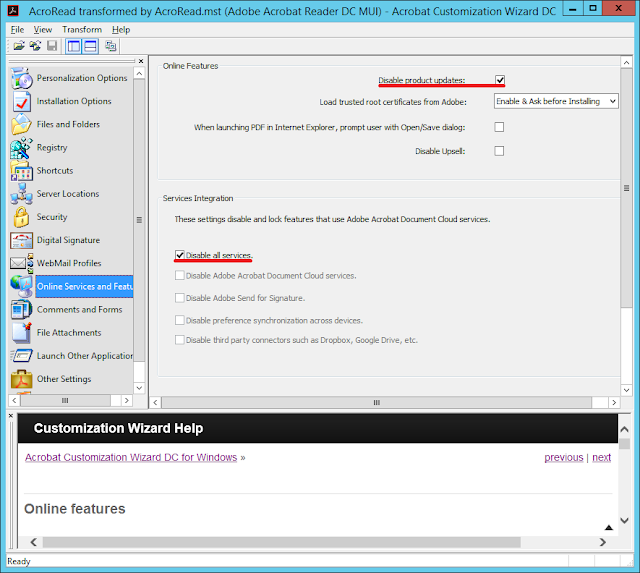Click the help pane scroll-right chevron
This screenshot has width=640, height=573.
coord(602,542)
